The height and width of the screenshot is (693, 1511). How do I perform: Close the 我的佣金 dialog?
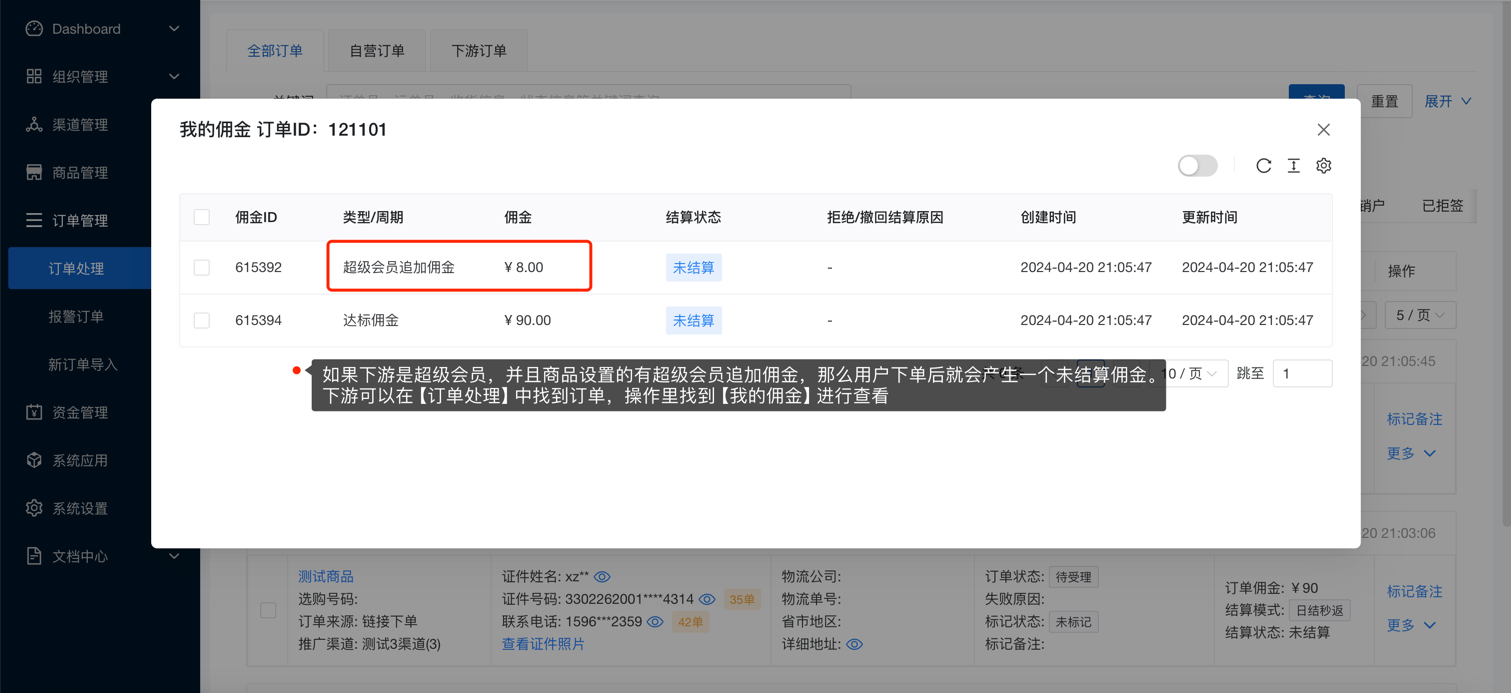[1323, 130]
